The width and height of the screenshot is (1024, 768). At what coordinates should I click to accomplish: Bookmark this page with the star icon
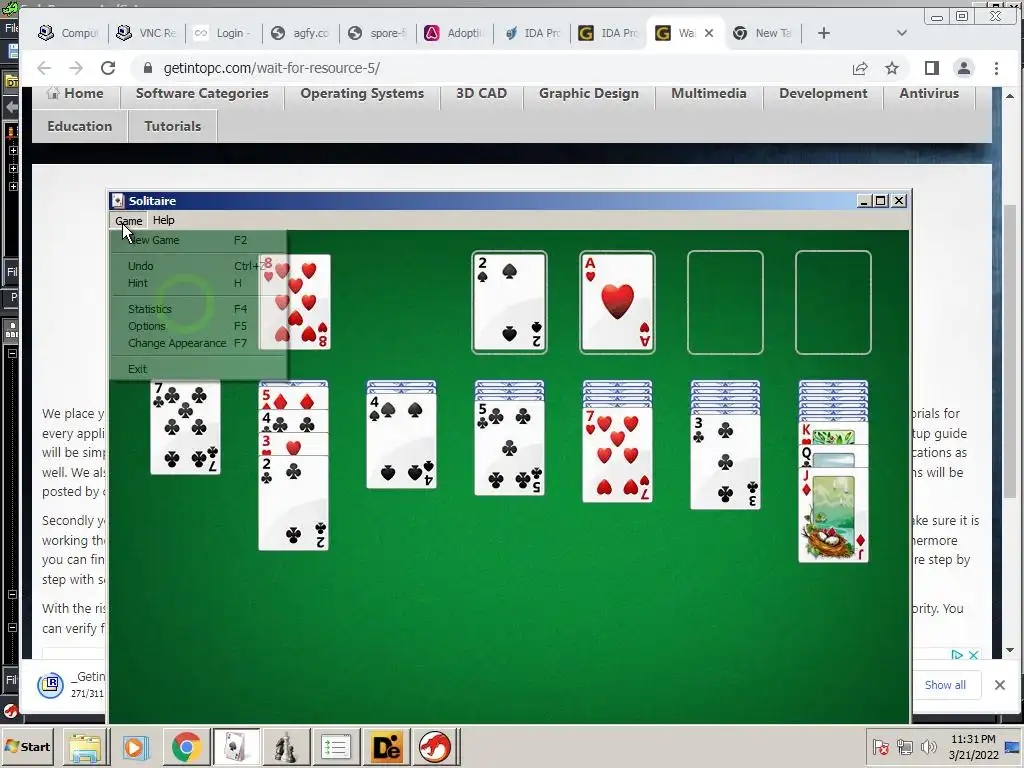(891, 68)
